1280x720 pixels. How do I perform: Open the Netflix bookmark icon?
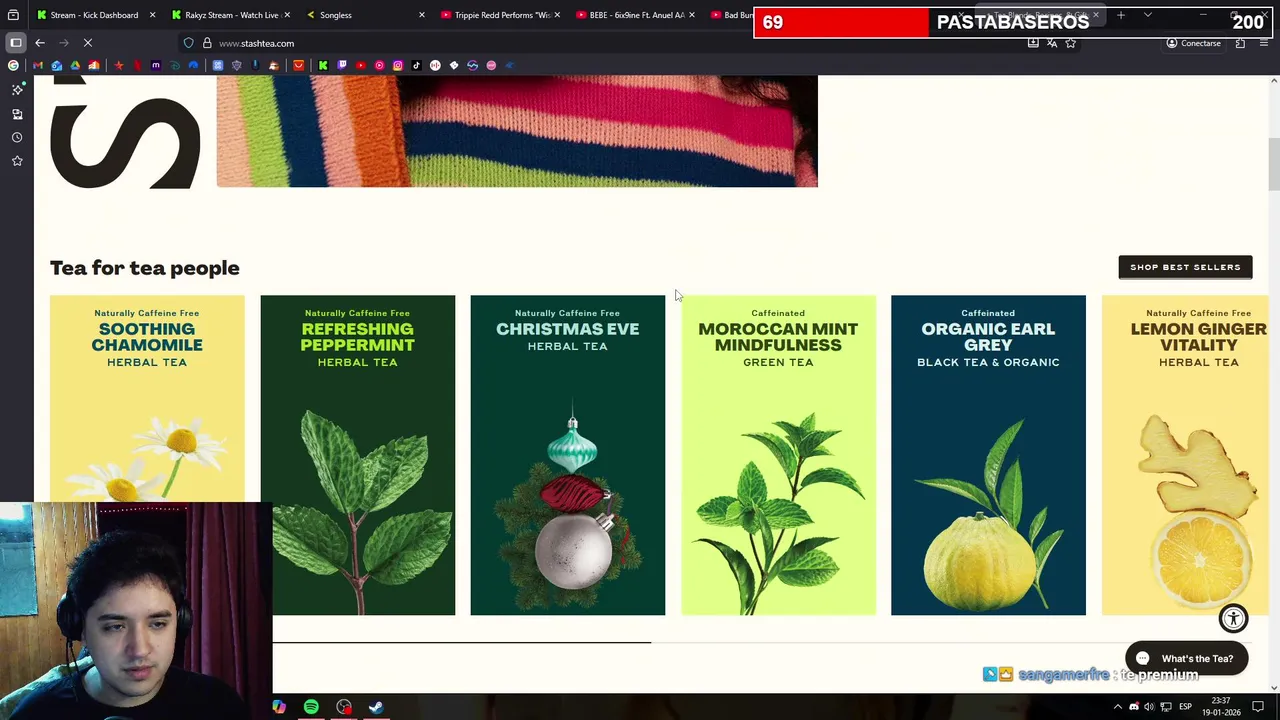pyautogui.click(x=137, y=65)
